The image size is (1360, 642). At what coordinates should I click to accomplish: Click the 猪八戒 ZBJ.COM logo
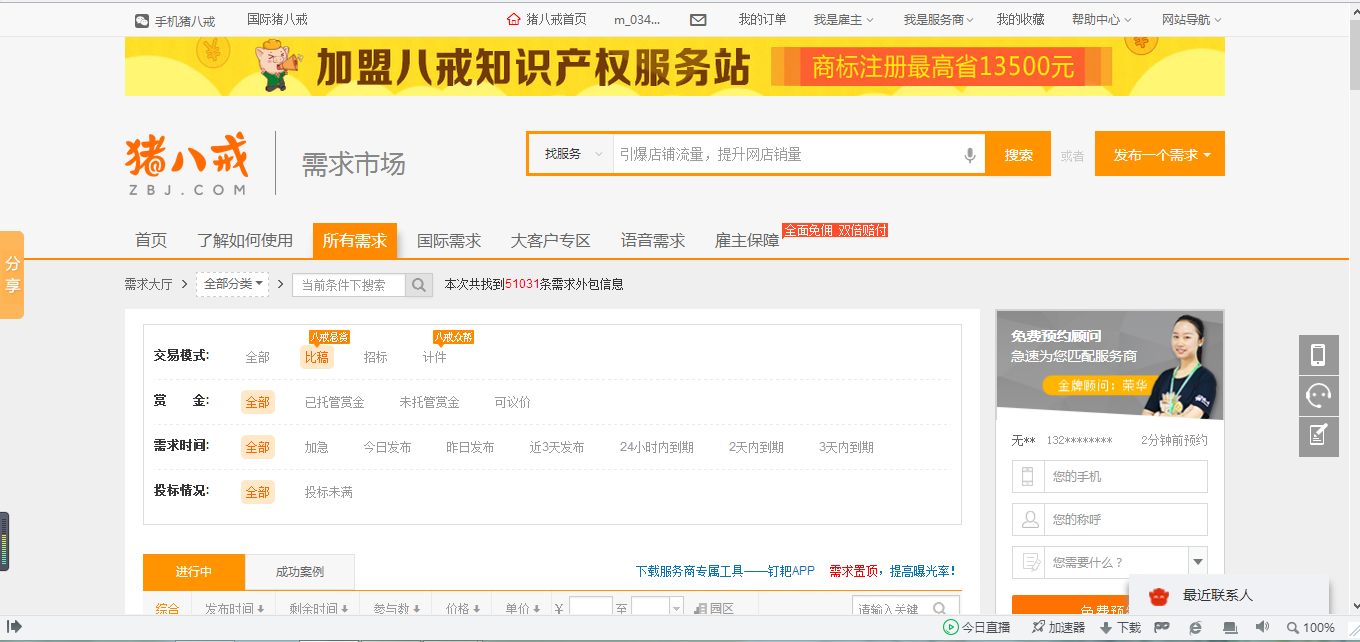187,164
